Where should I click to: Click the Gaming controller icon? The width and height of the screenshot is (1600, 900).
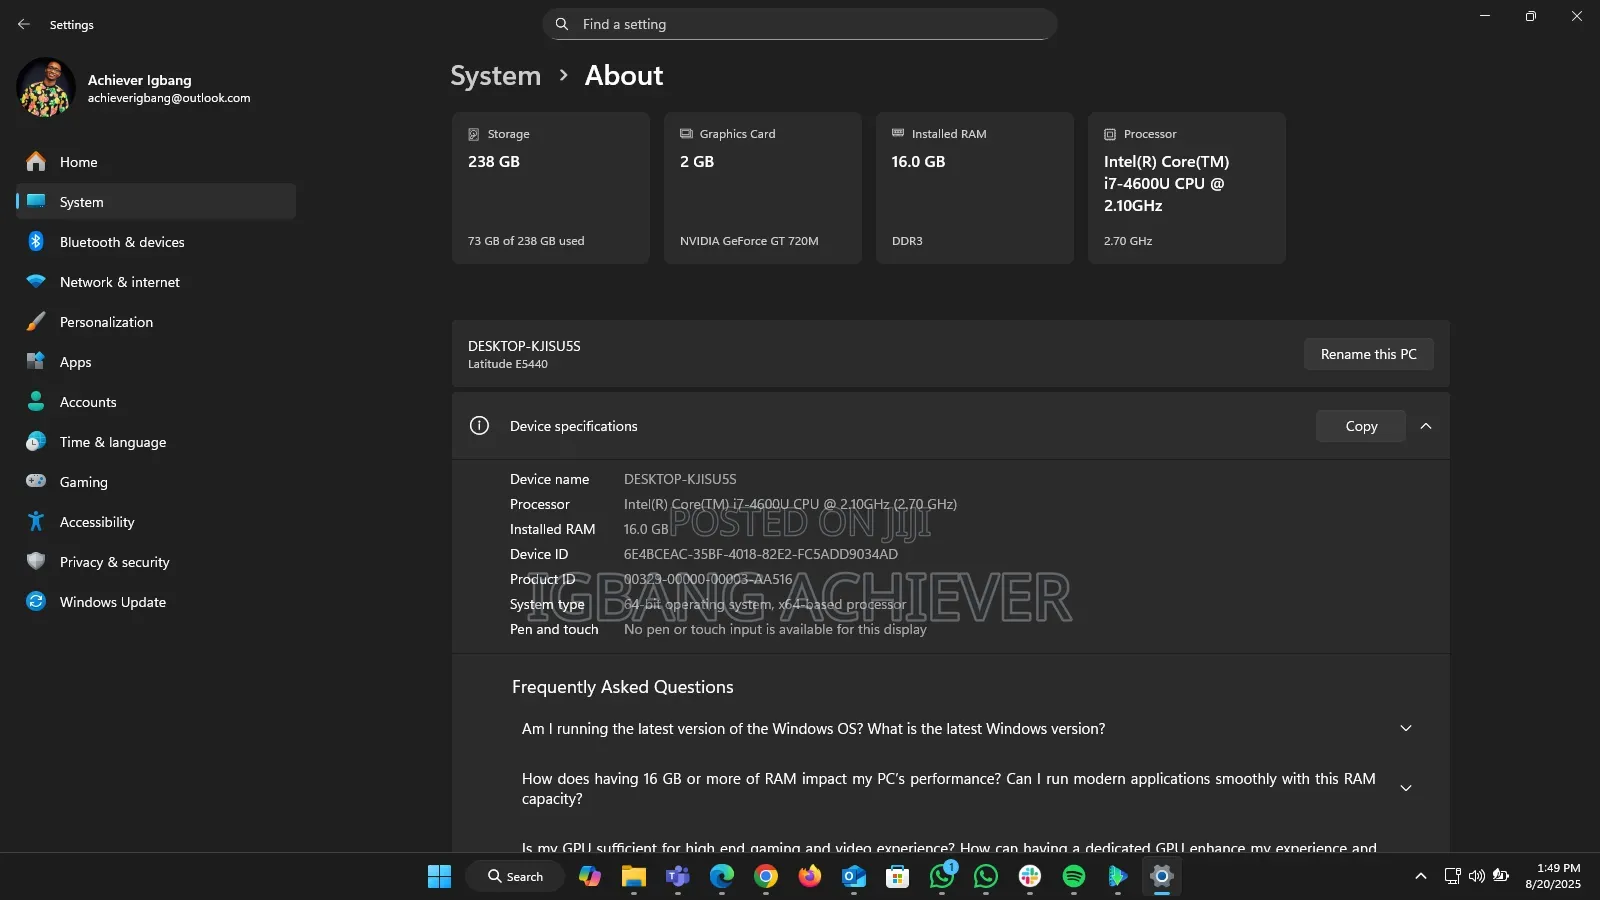point(36,481)
